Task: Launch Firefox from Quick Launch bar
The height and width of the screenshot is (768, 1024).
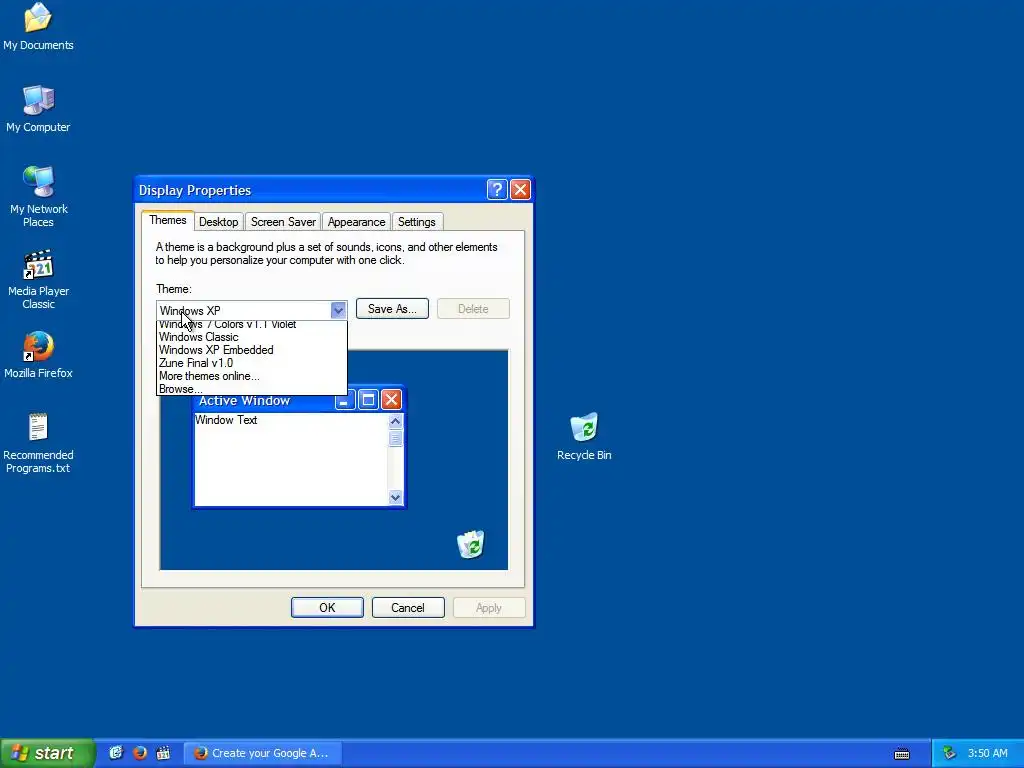Action: pos(140,753)
